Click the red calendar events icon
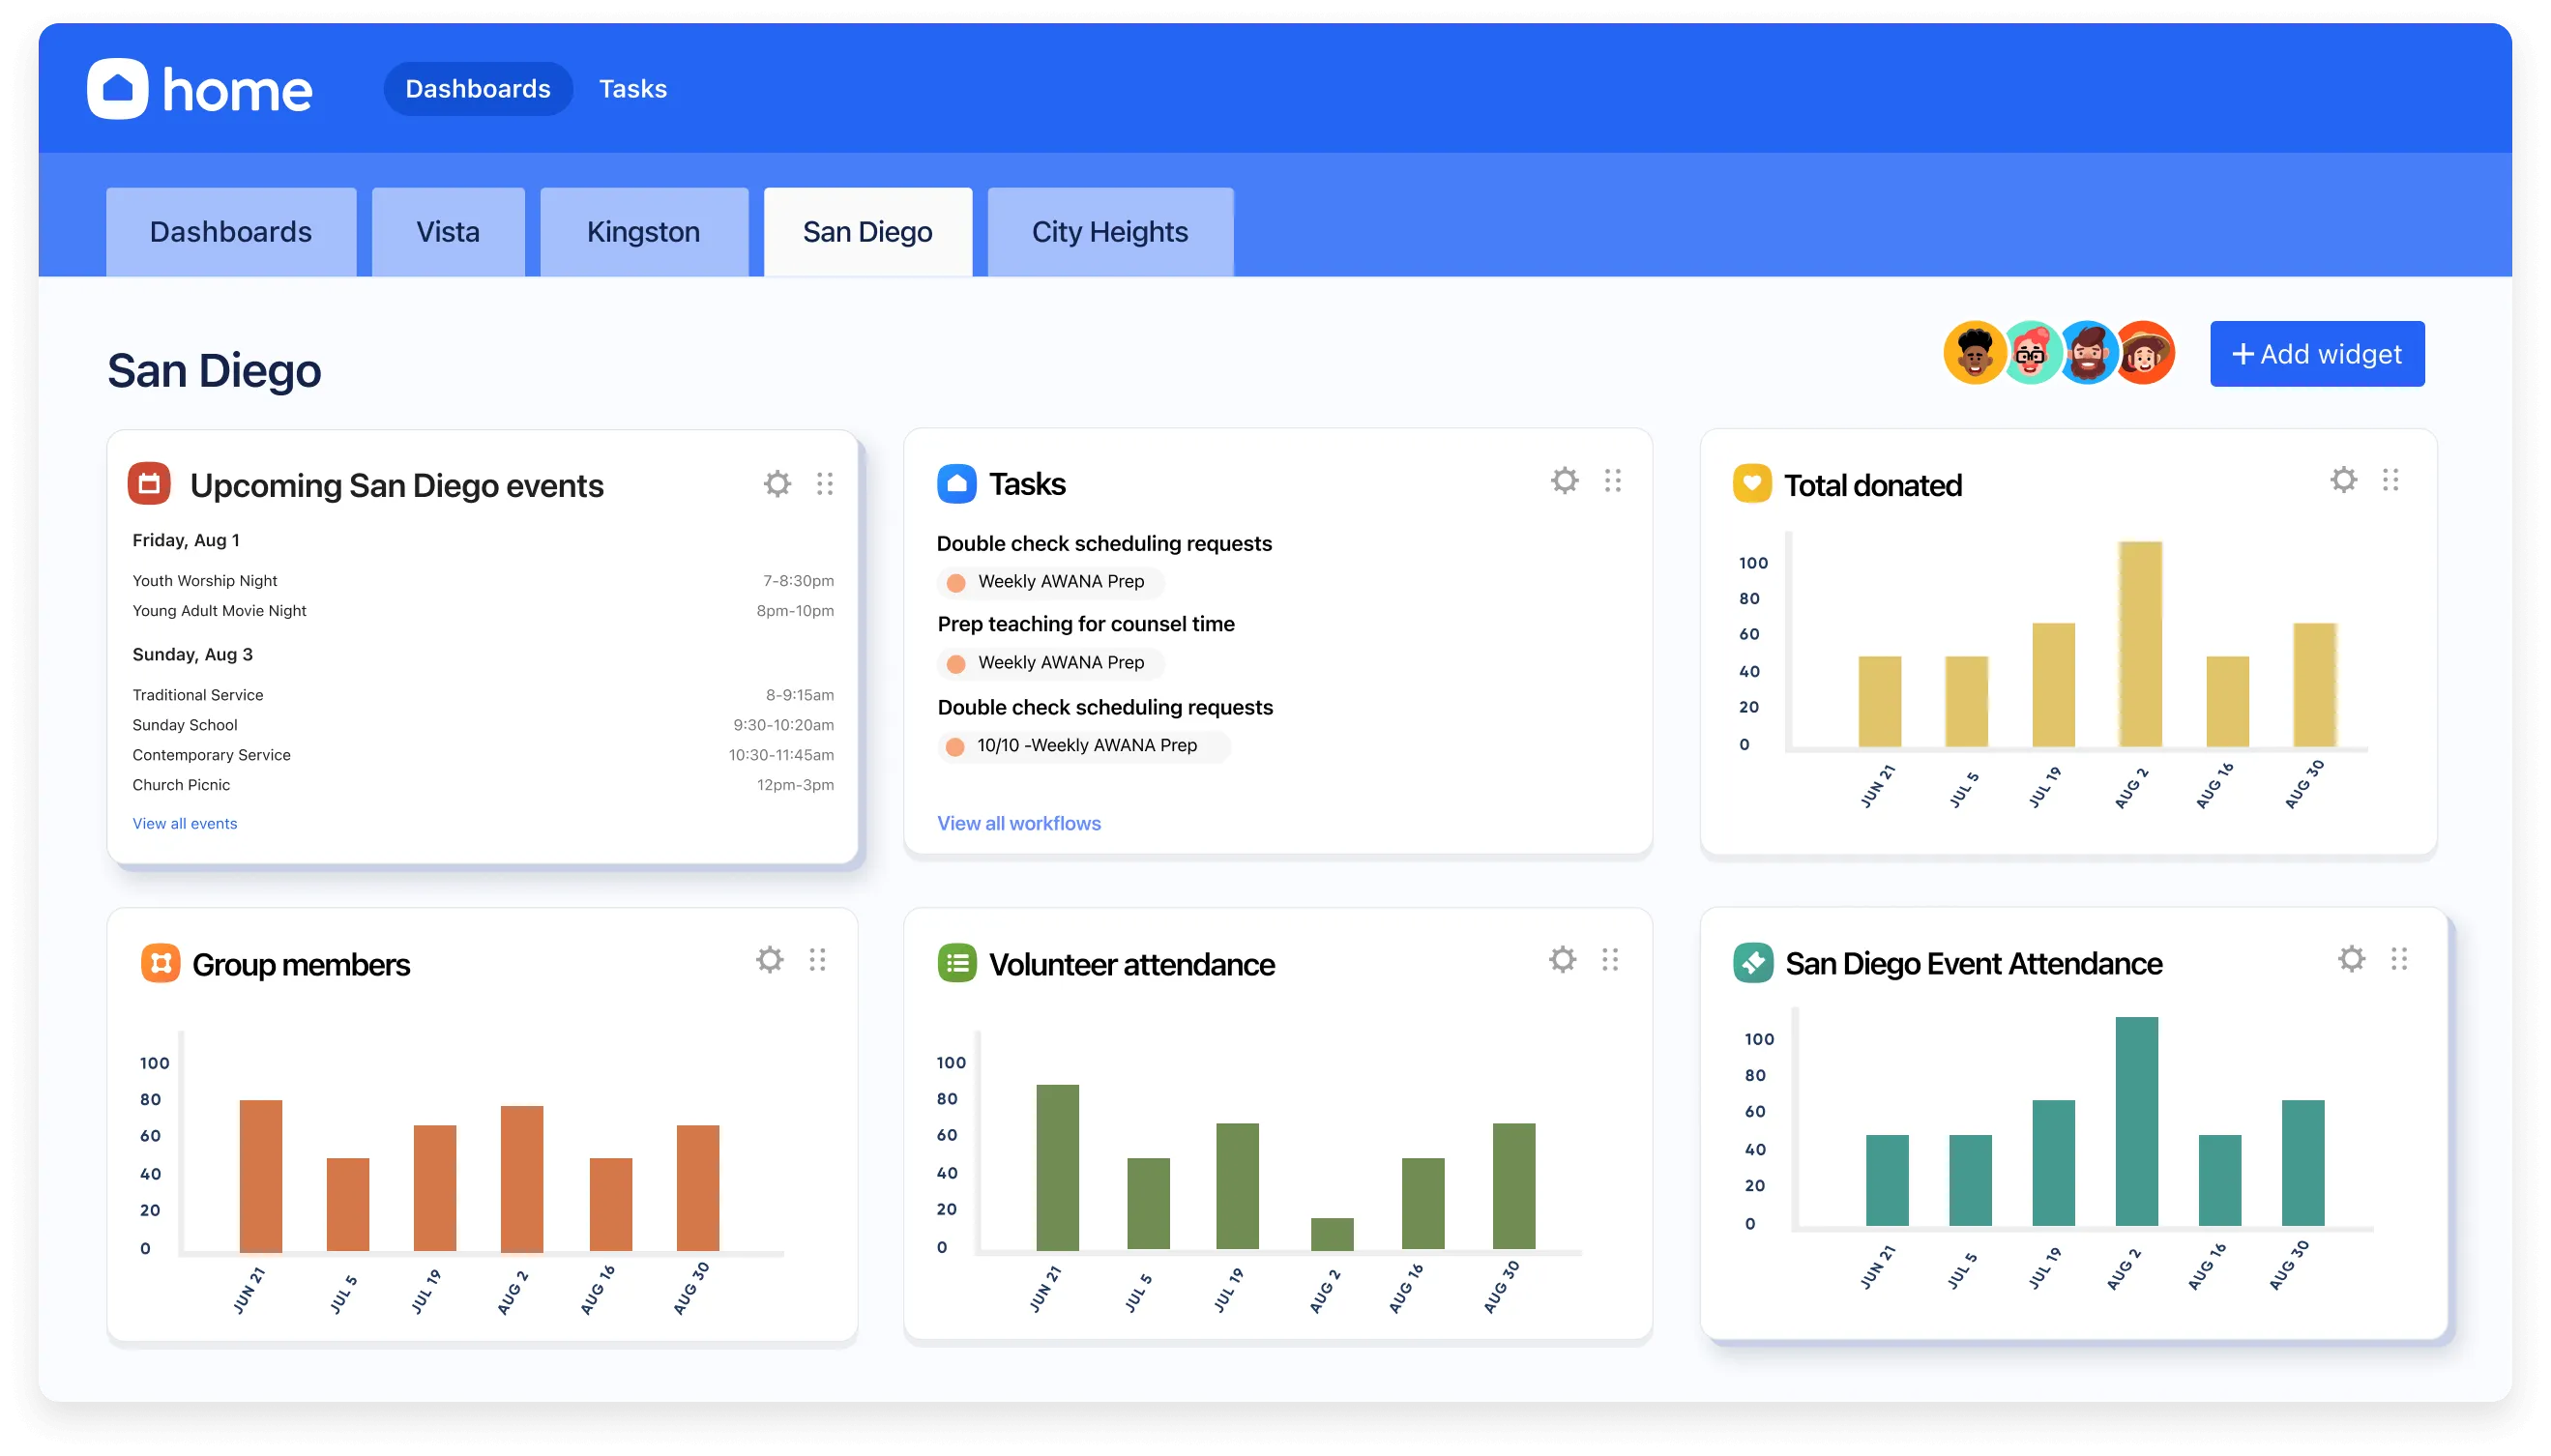This screenshot has height=1456, width=2551. coord(149,484)
